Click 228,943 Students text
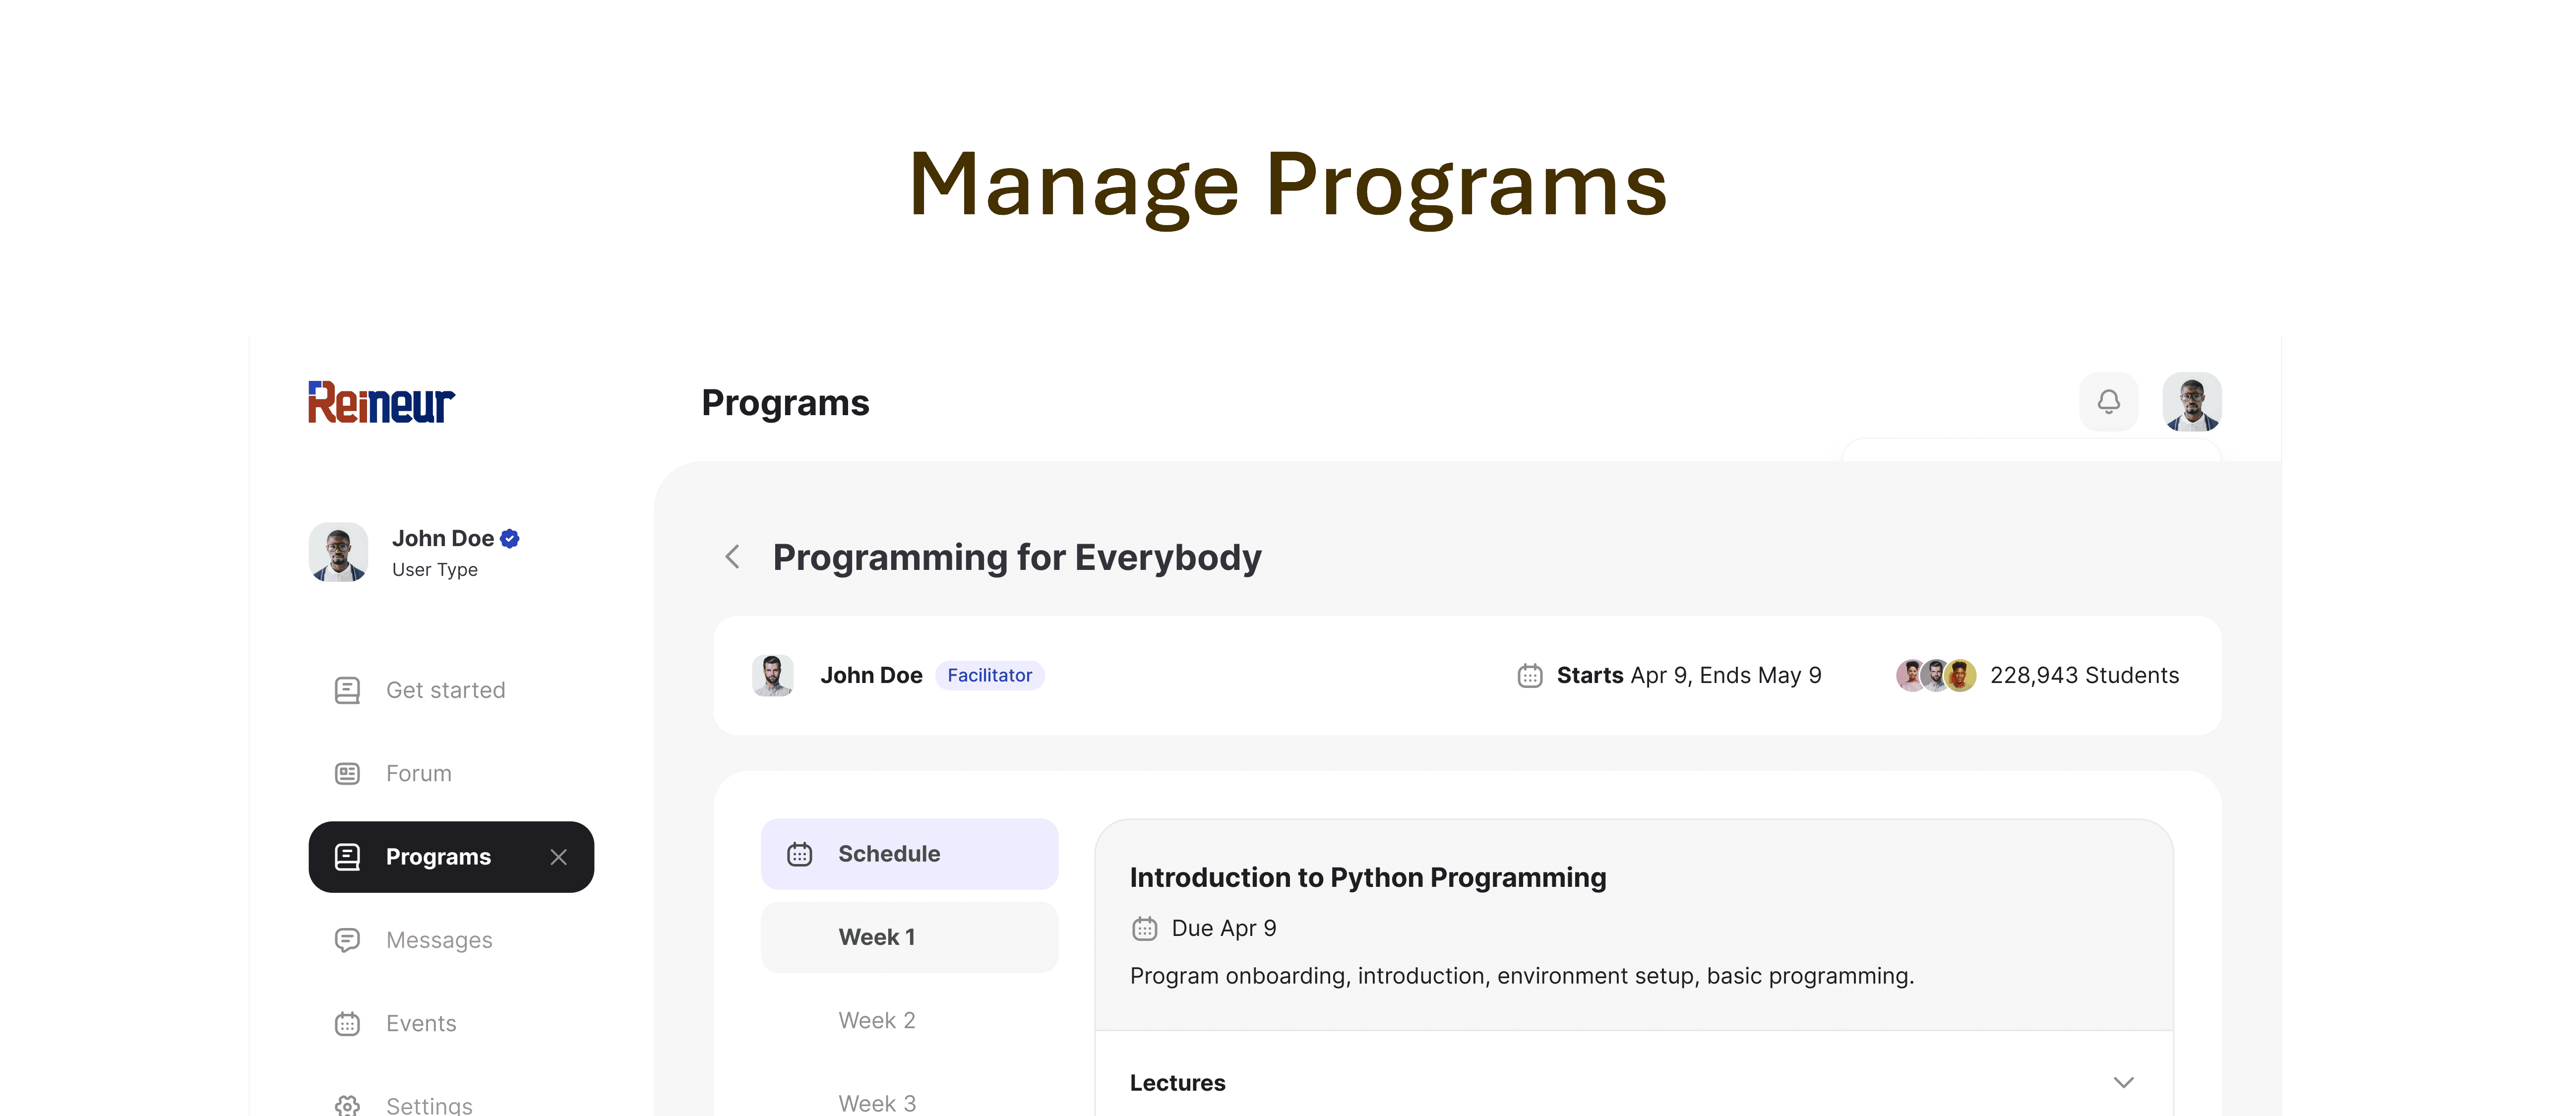 click(x=2084, y=676)
